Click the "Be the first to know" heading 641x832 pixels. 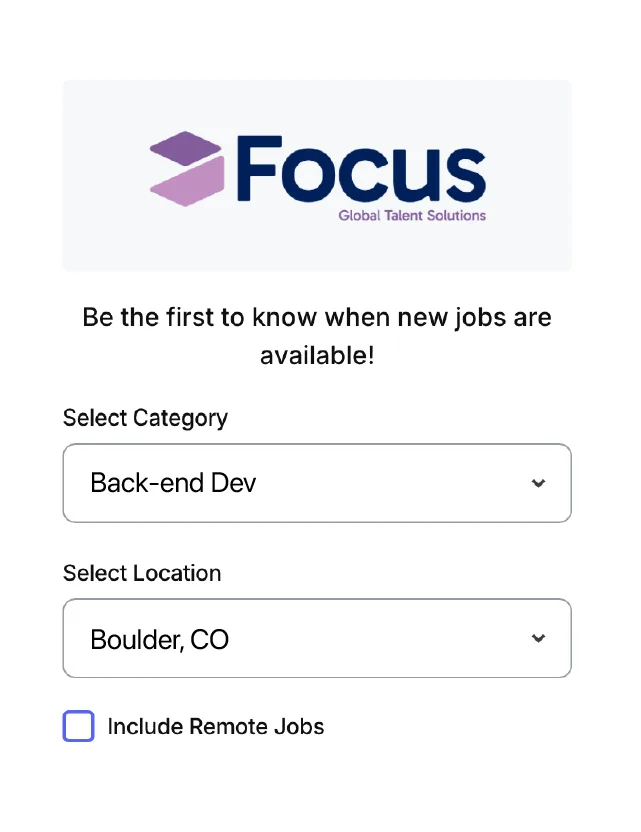(317, 336)
